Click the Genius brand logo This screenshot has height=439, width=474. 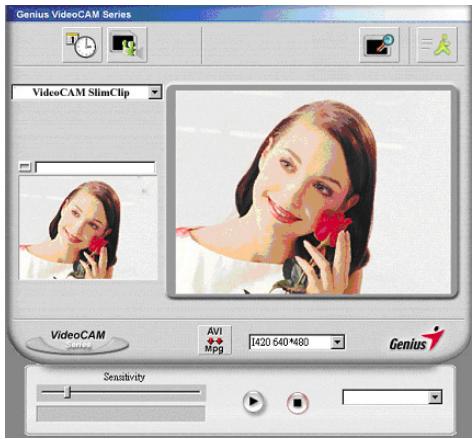417,339
